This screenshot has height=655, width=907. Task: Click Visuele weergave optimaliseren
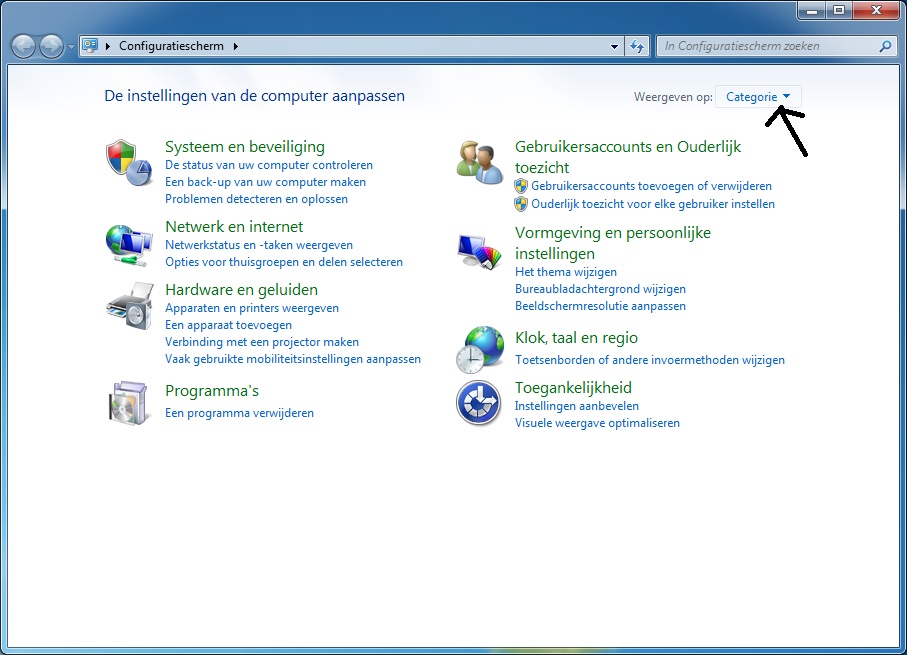click(x=597, y=423)
